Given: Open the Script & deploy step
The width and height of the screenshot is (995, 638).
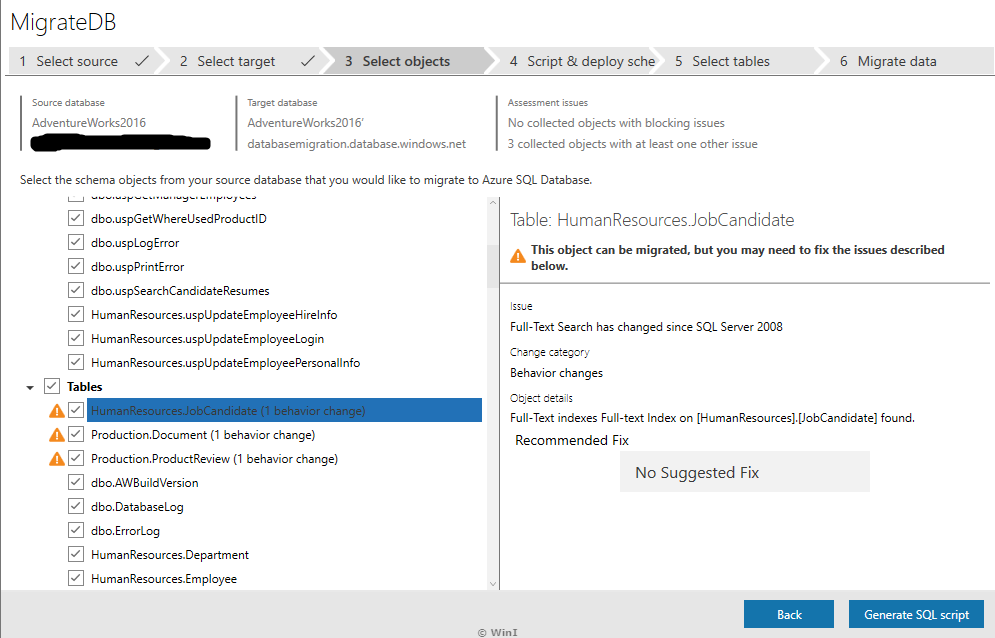Looking at the screenshot, I should [x=580, y=61].
